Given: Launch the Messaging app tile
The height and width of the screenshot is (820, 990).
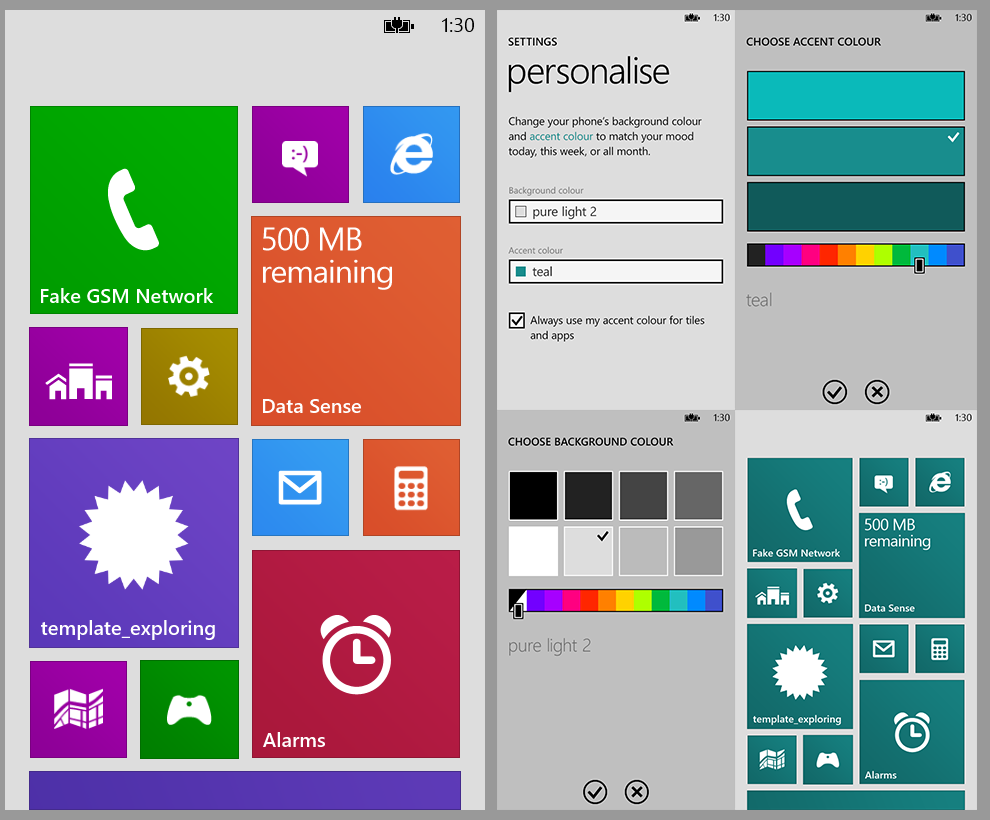Looking at the screenshot, I should pos(300,154).
